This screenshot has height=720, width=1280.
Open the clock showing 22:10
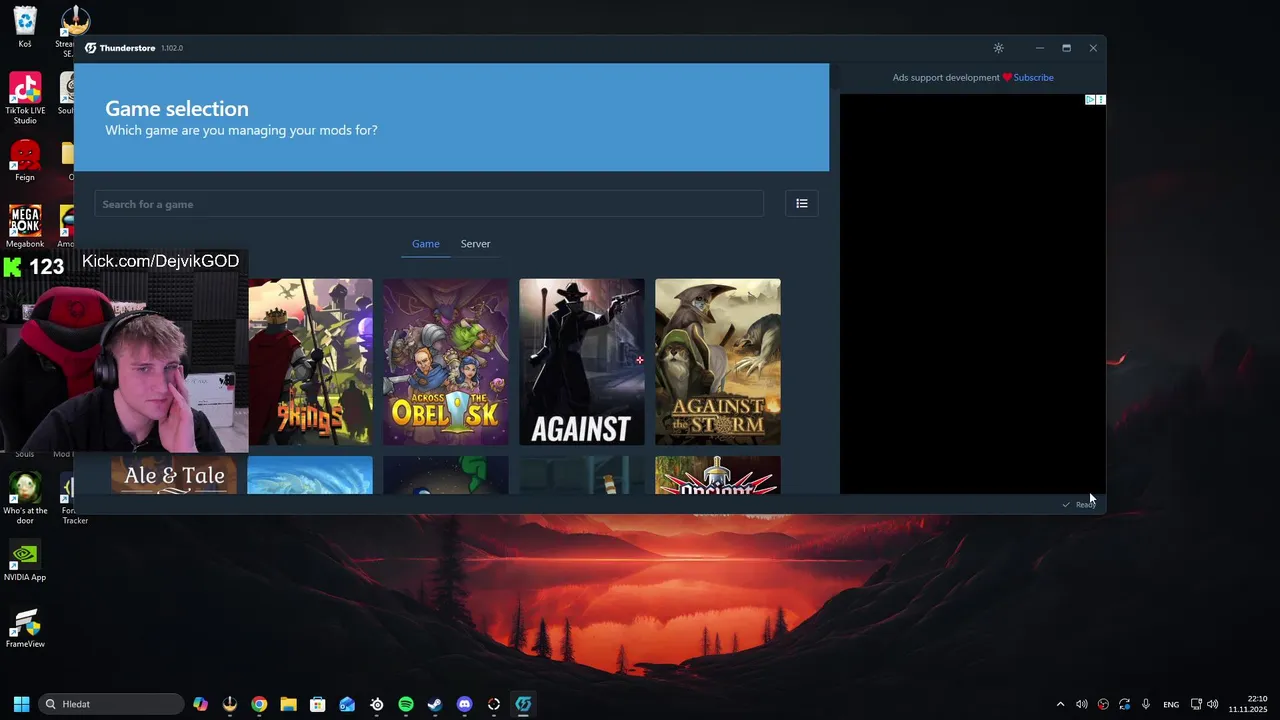[x=1248, y=704]
